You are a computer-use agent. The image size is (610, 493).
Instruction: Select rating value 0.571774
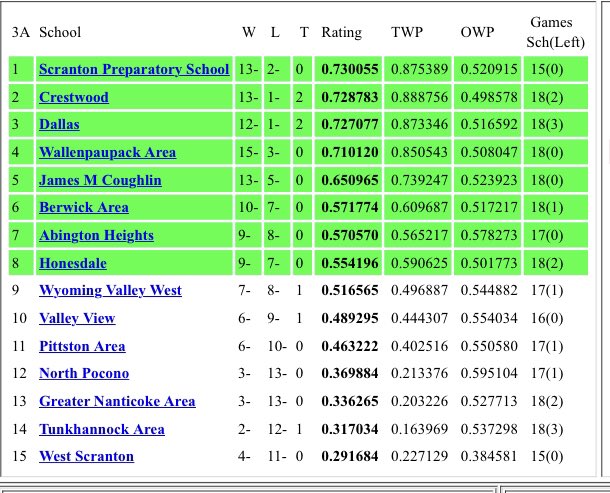(350, 207)
